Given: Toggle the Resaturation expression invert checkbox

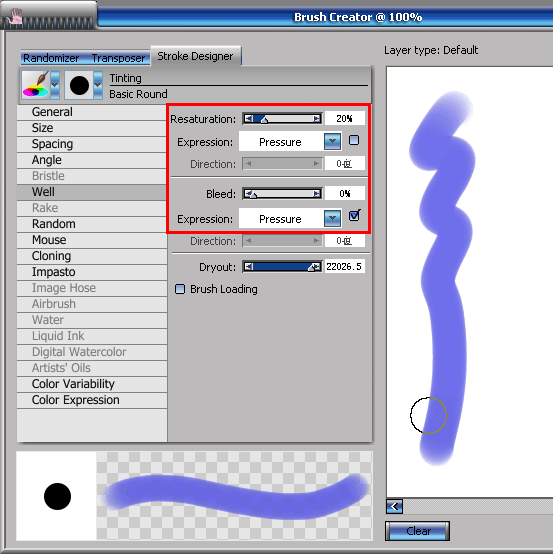Looking at the screenshot, I should coord(354,140).
